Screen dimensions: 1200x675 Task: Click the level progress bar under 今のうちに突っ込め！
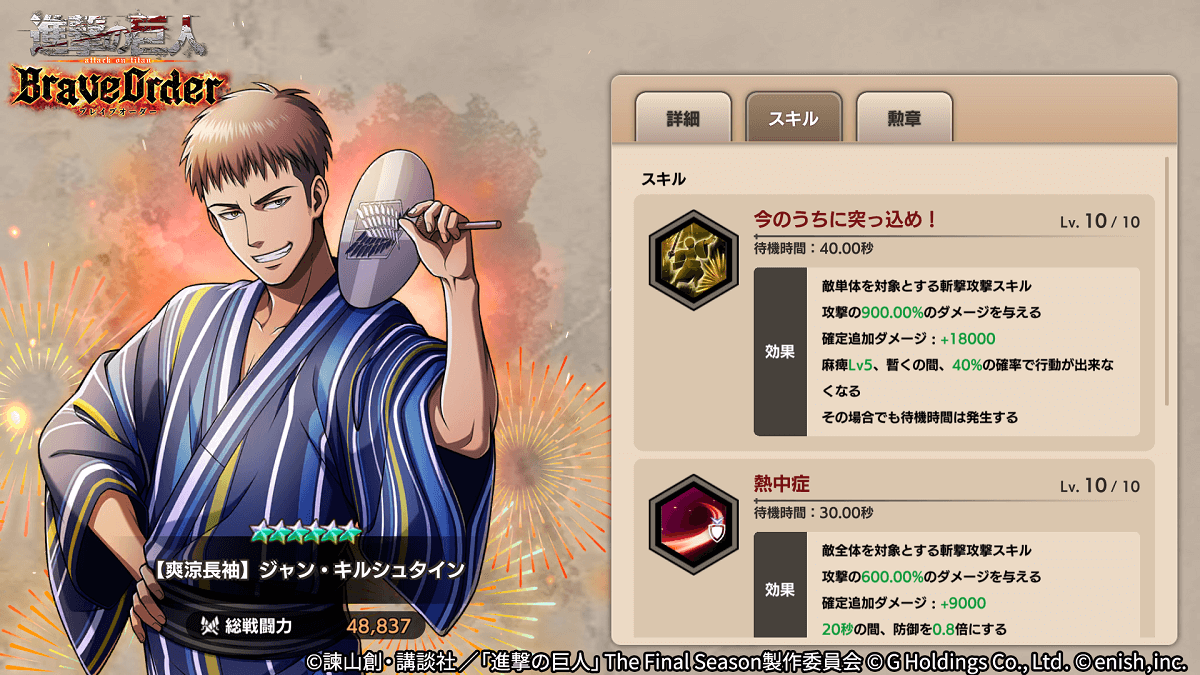pos(946,235)
